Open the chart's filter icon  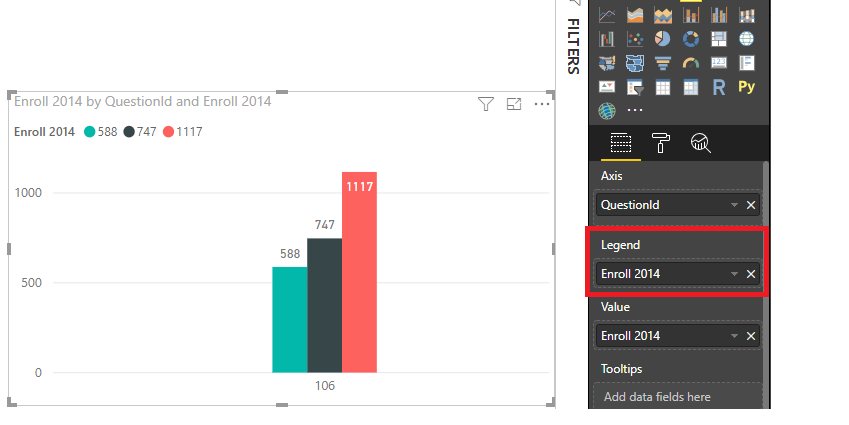click(486, 104)
